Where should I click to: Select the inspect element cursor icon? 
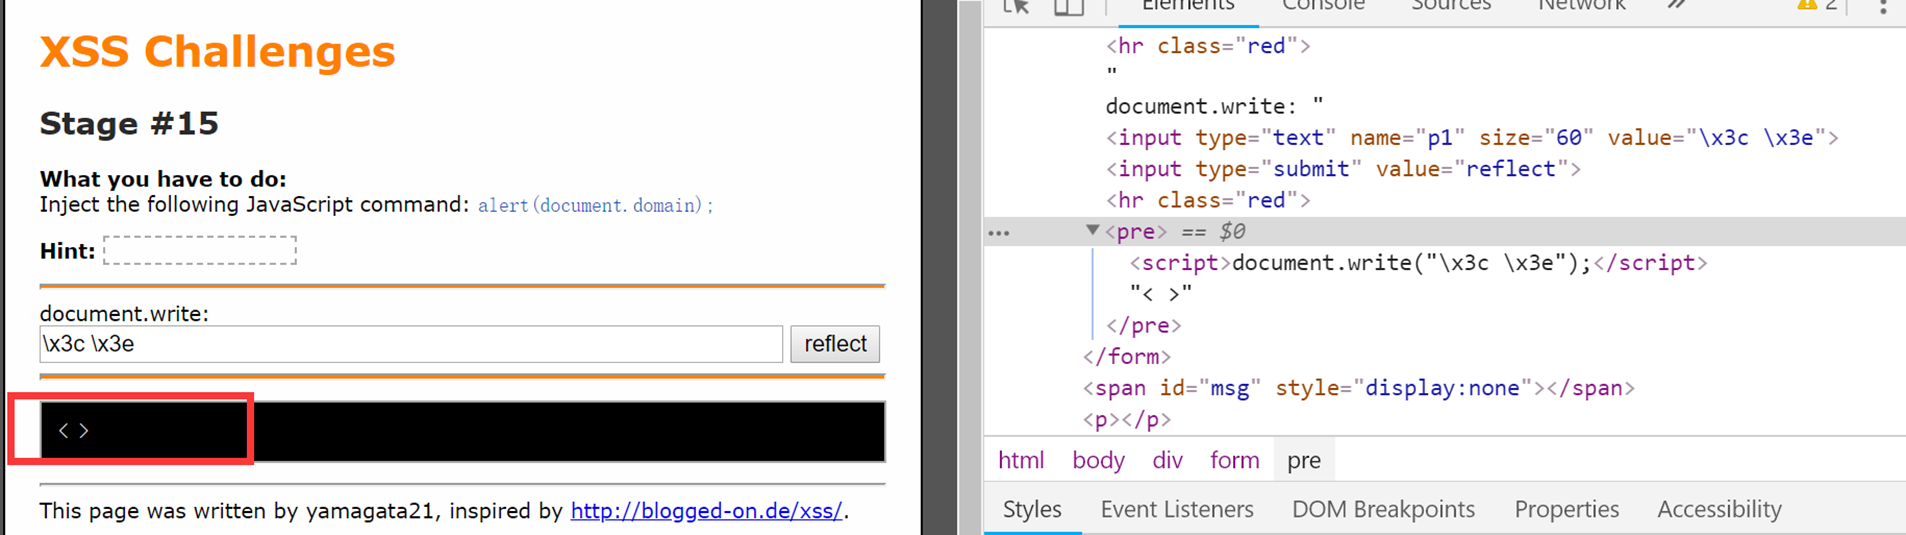coord(1016,6)
